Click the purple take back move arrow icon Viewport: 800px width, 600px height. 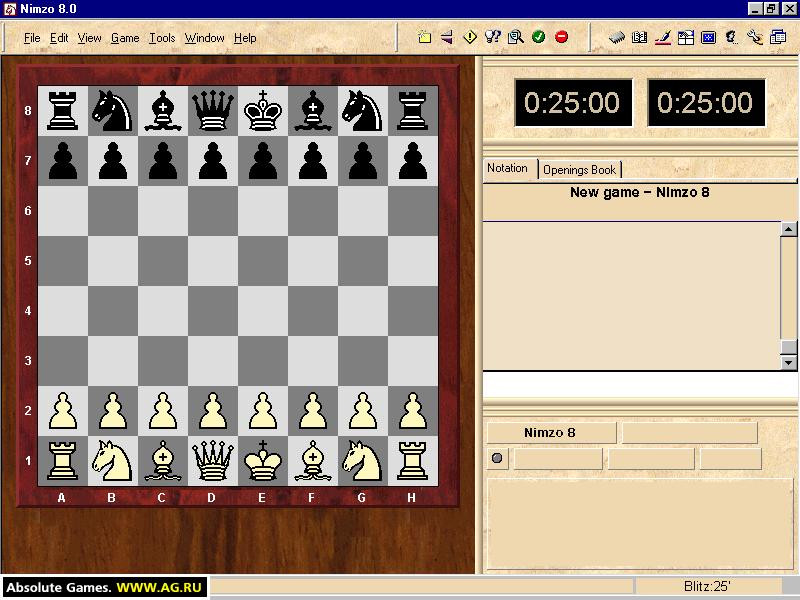[x=447, y=37]
